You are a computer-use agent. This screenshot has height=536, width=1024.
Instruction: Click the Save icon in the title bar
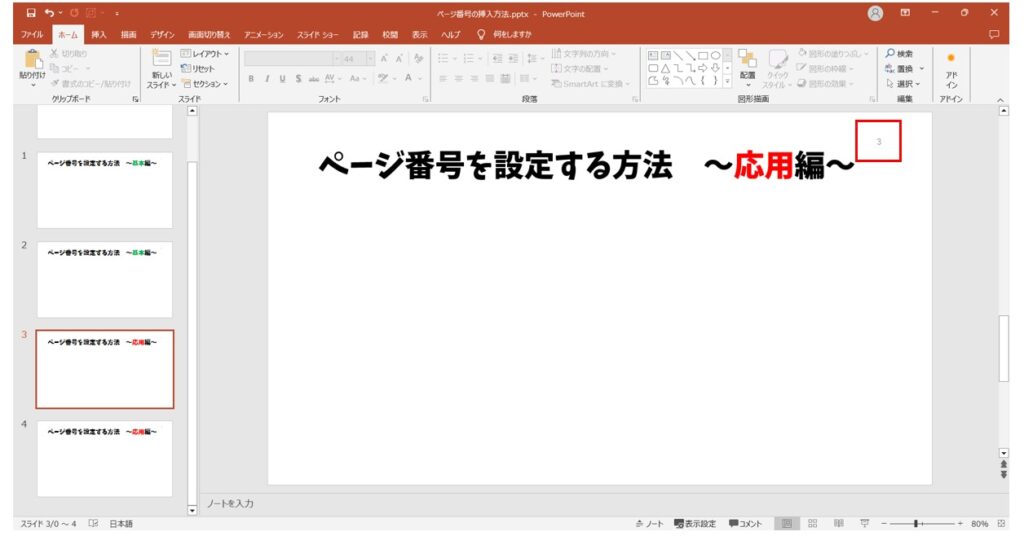pyautogui.click(x=31, y=13)
